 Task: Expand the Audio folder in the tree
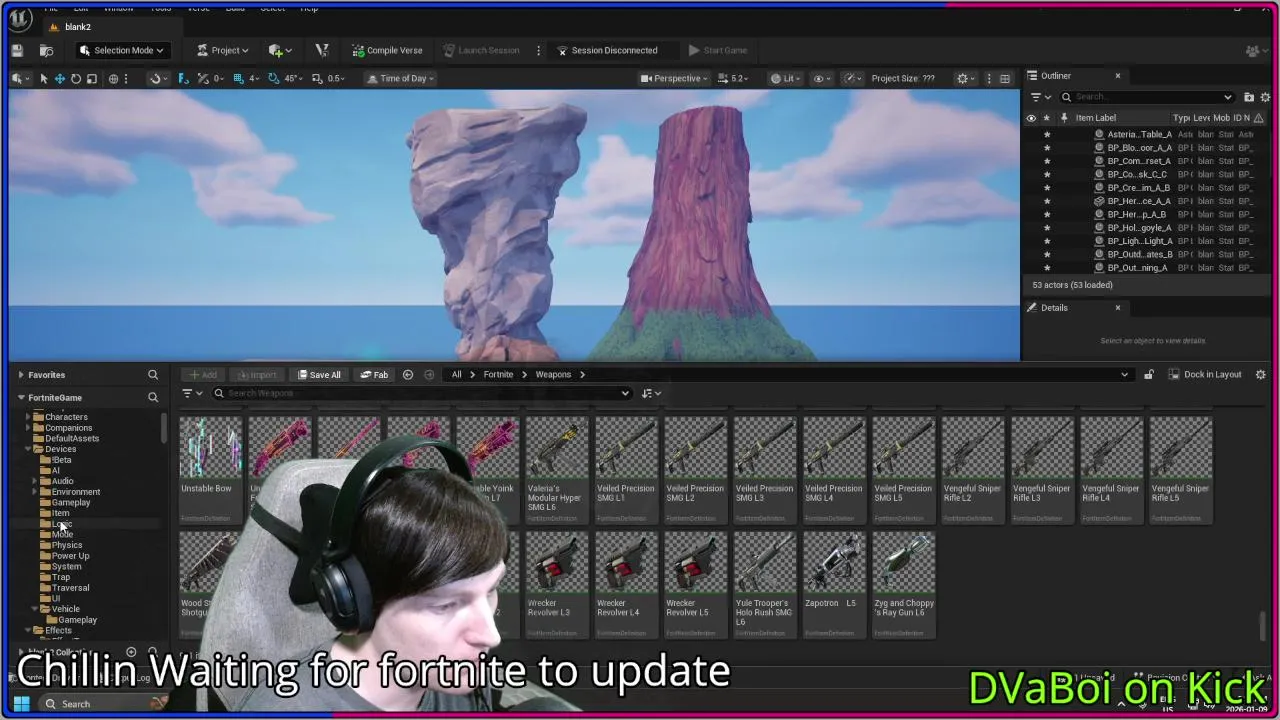[x=34, y=481]
